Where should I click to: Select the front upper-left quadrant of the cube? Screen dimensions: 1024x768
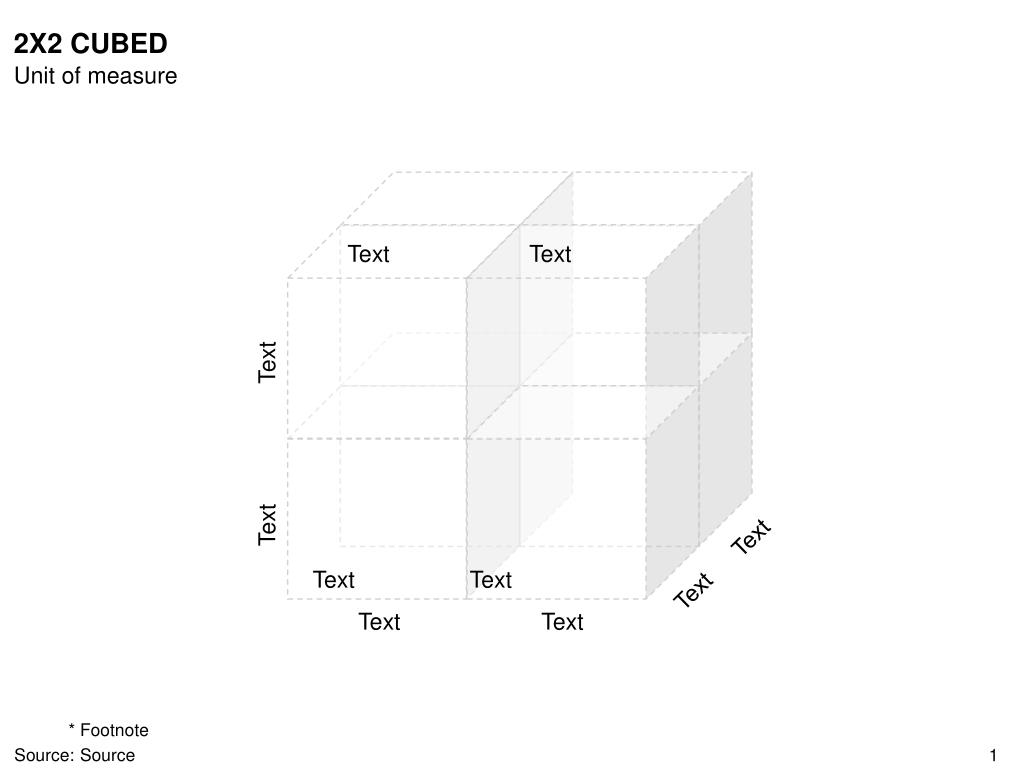[377, 358]
